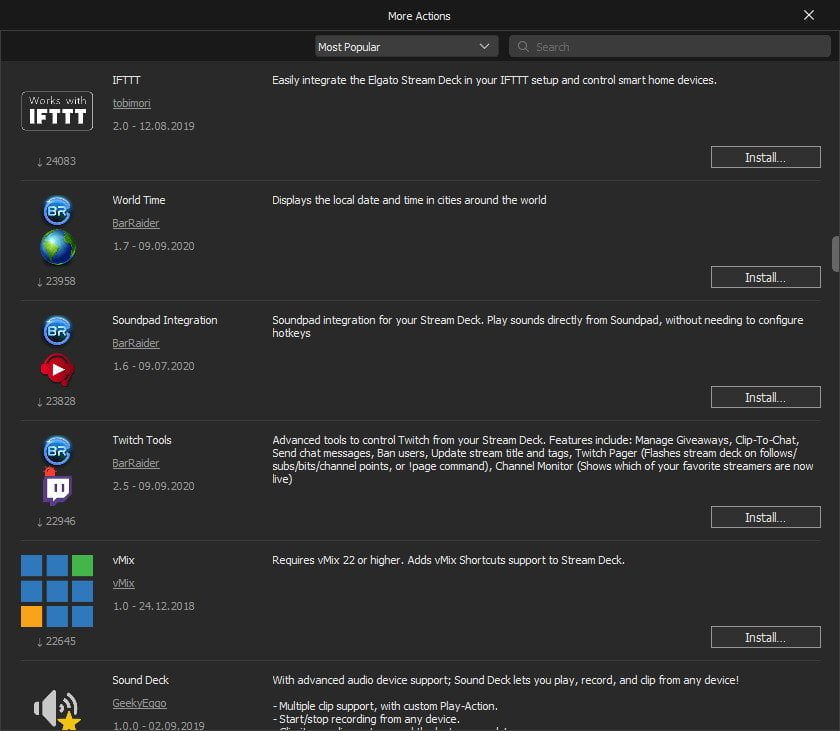Click the BarRaider logo in Twitch Tools row
This screenshot has width=840, height=731.
pyautogui.click(x=57, y=450)
